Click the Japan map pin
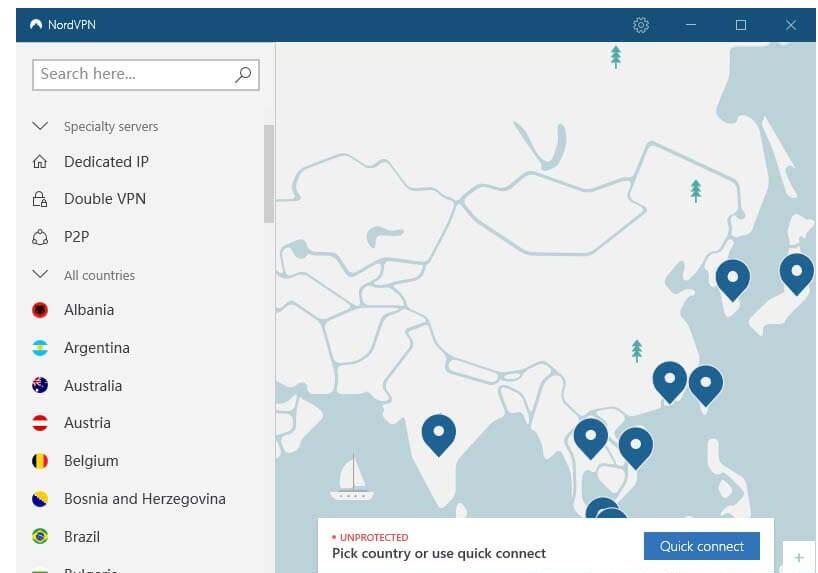818x573 pixels. (x=797, y=273)
